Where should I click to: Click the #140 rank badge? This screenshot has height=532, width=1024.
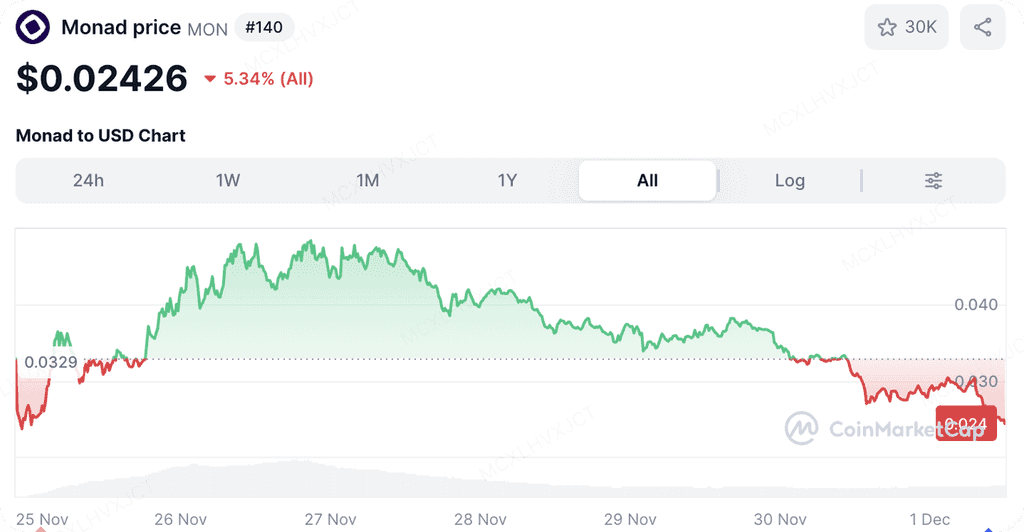coord(264,27)
